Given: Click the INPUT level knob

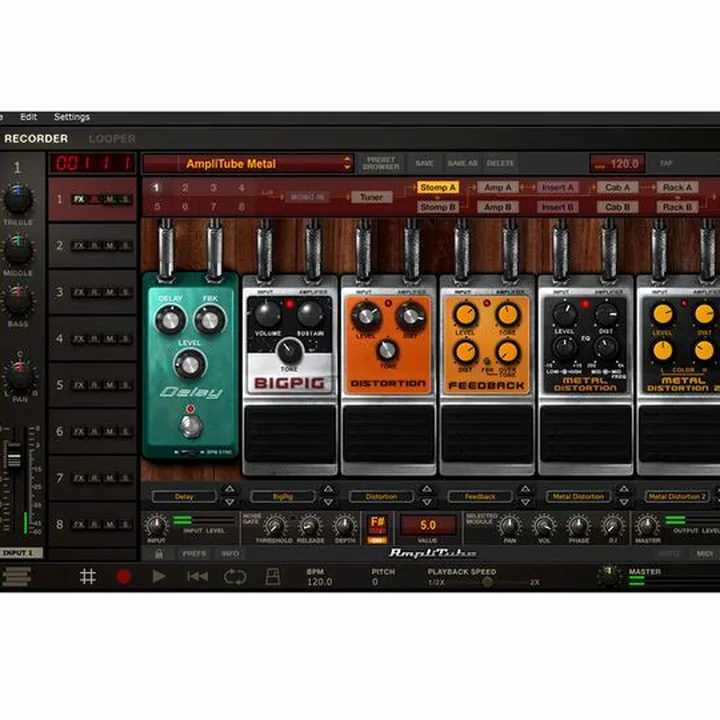Looking at the screenshot, I should click(157, 525).
